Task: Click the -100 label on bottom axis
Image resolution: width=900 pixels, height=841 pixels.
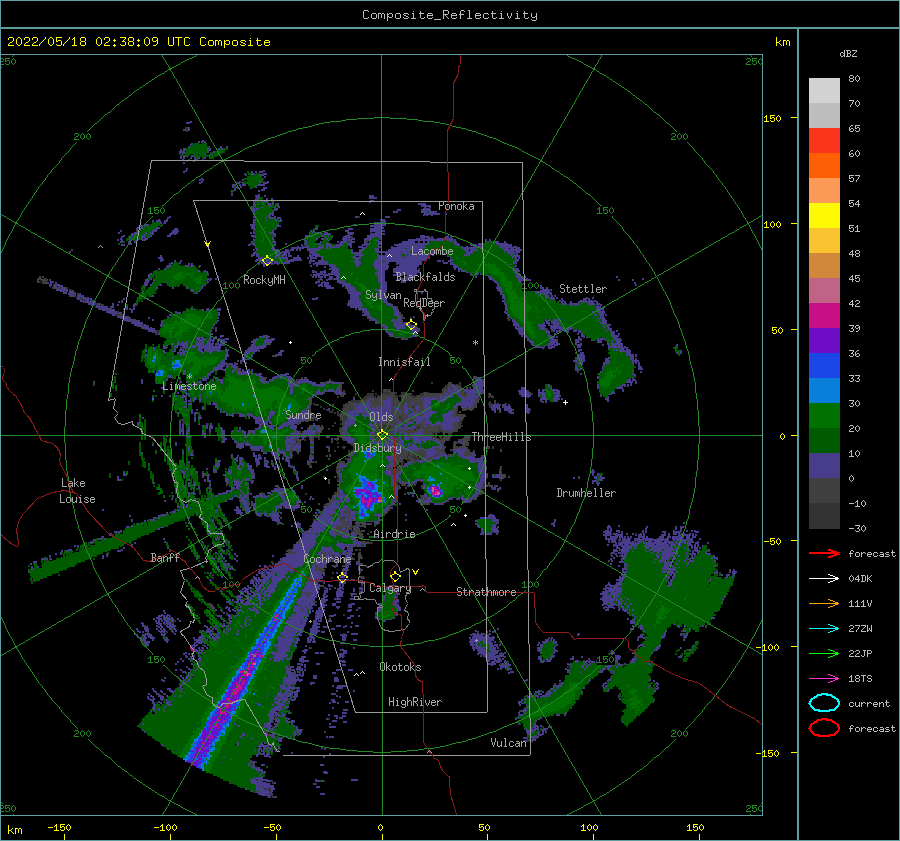Action: coord(166,828)
